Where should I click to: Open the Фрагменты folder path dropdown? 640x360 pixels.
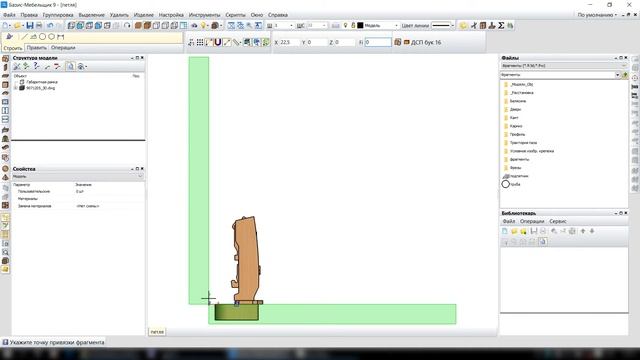pyautogui.click(x=617, y=75)
